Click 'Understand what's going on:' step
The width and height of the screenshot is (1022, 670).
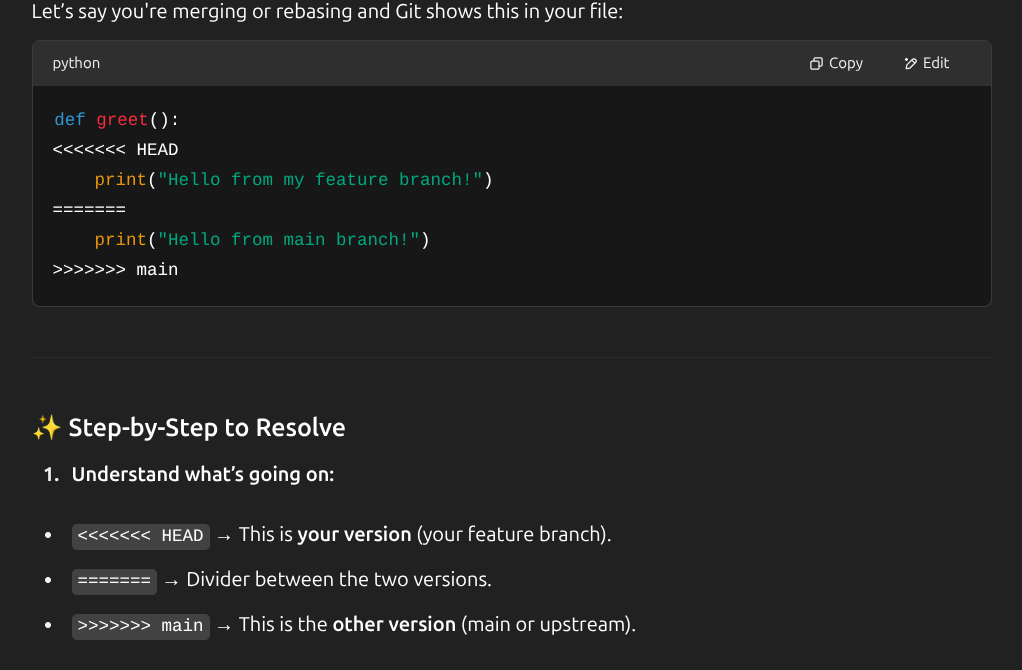click(203, 474)
